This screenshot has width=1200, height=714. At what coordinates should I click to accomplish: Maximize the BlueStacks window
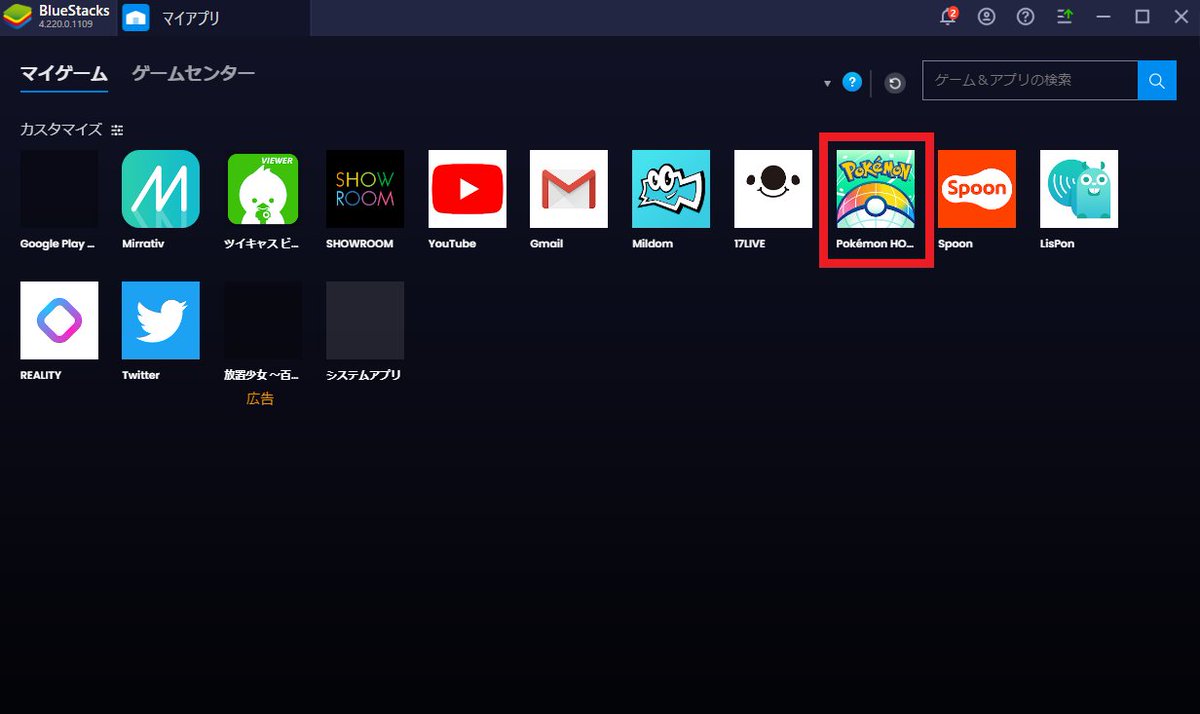point(1142,17)
